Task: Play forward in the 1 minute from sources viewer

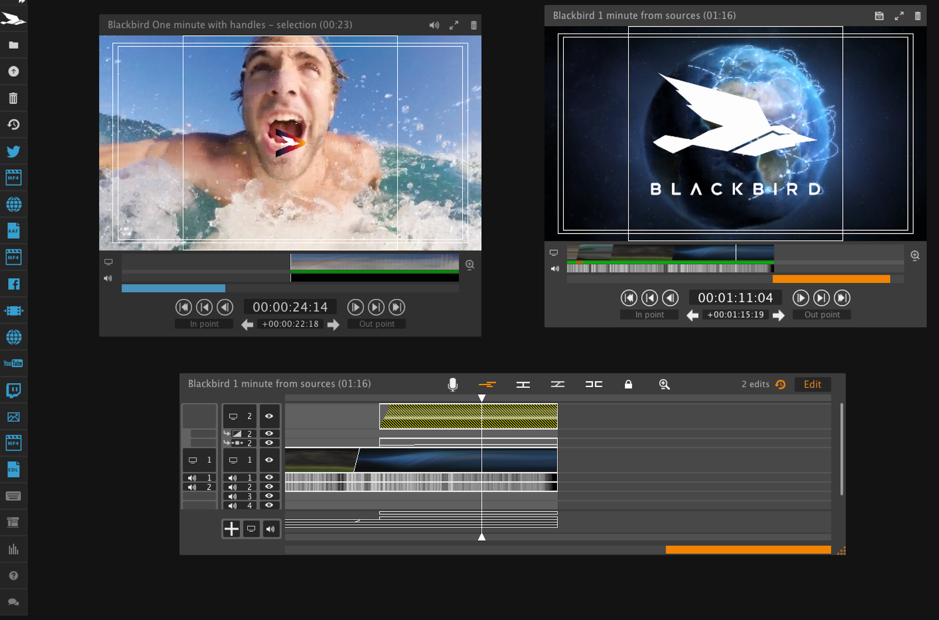Action: pyautogui.click(x=801, y=298)
